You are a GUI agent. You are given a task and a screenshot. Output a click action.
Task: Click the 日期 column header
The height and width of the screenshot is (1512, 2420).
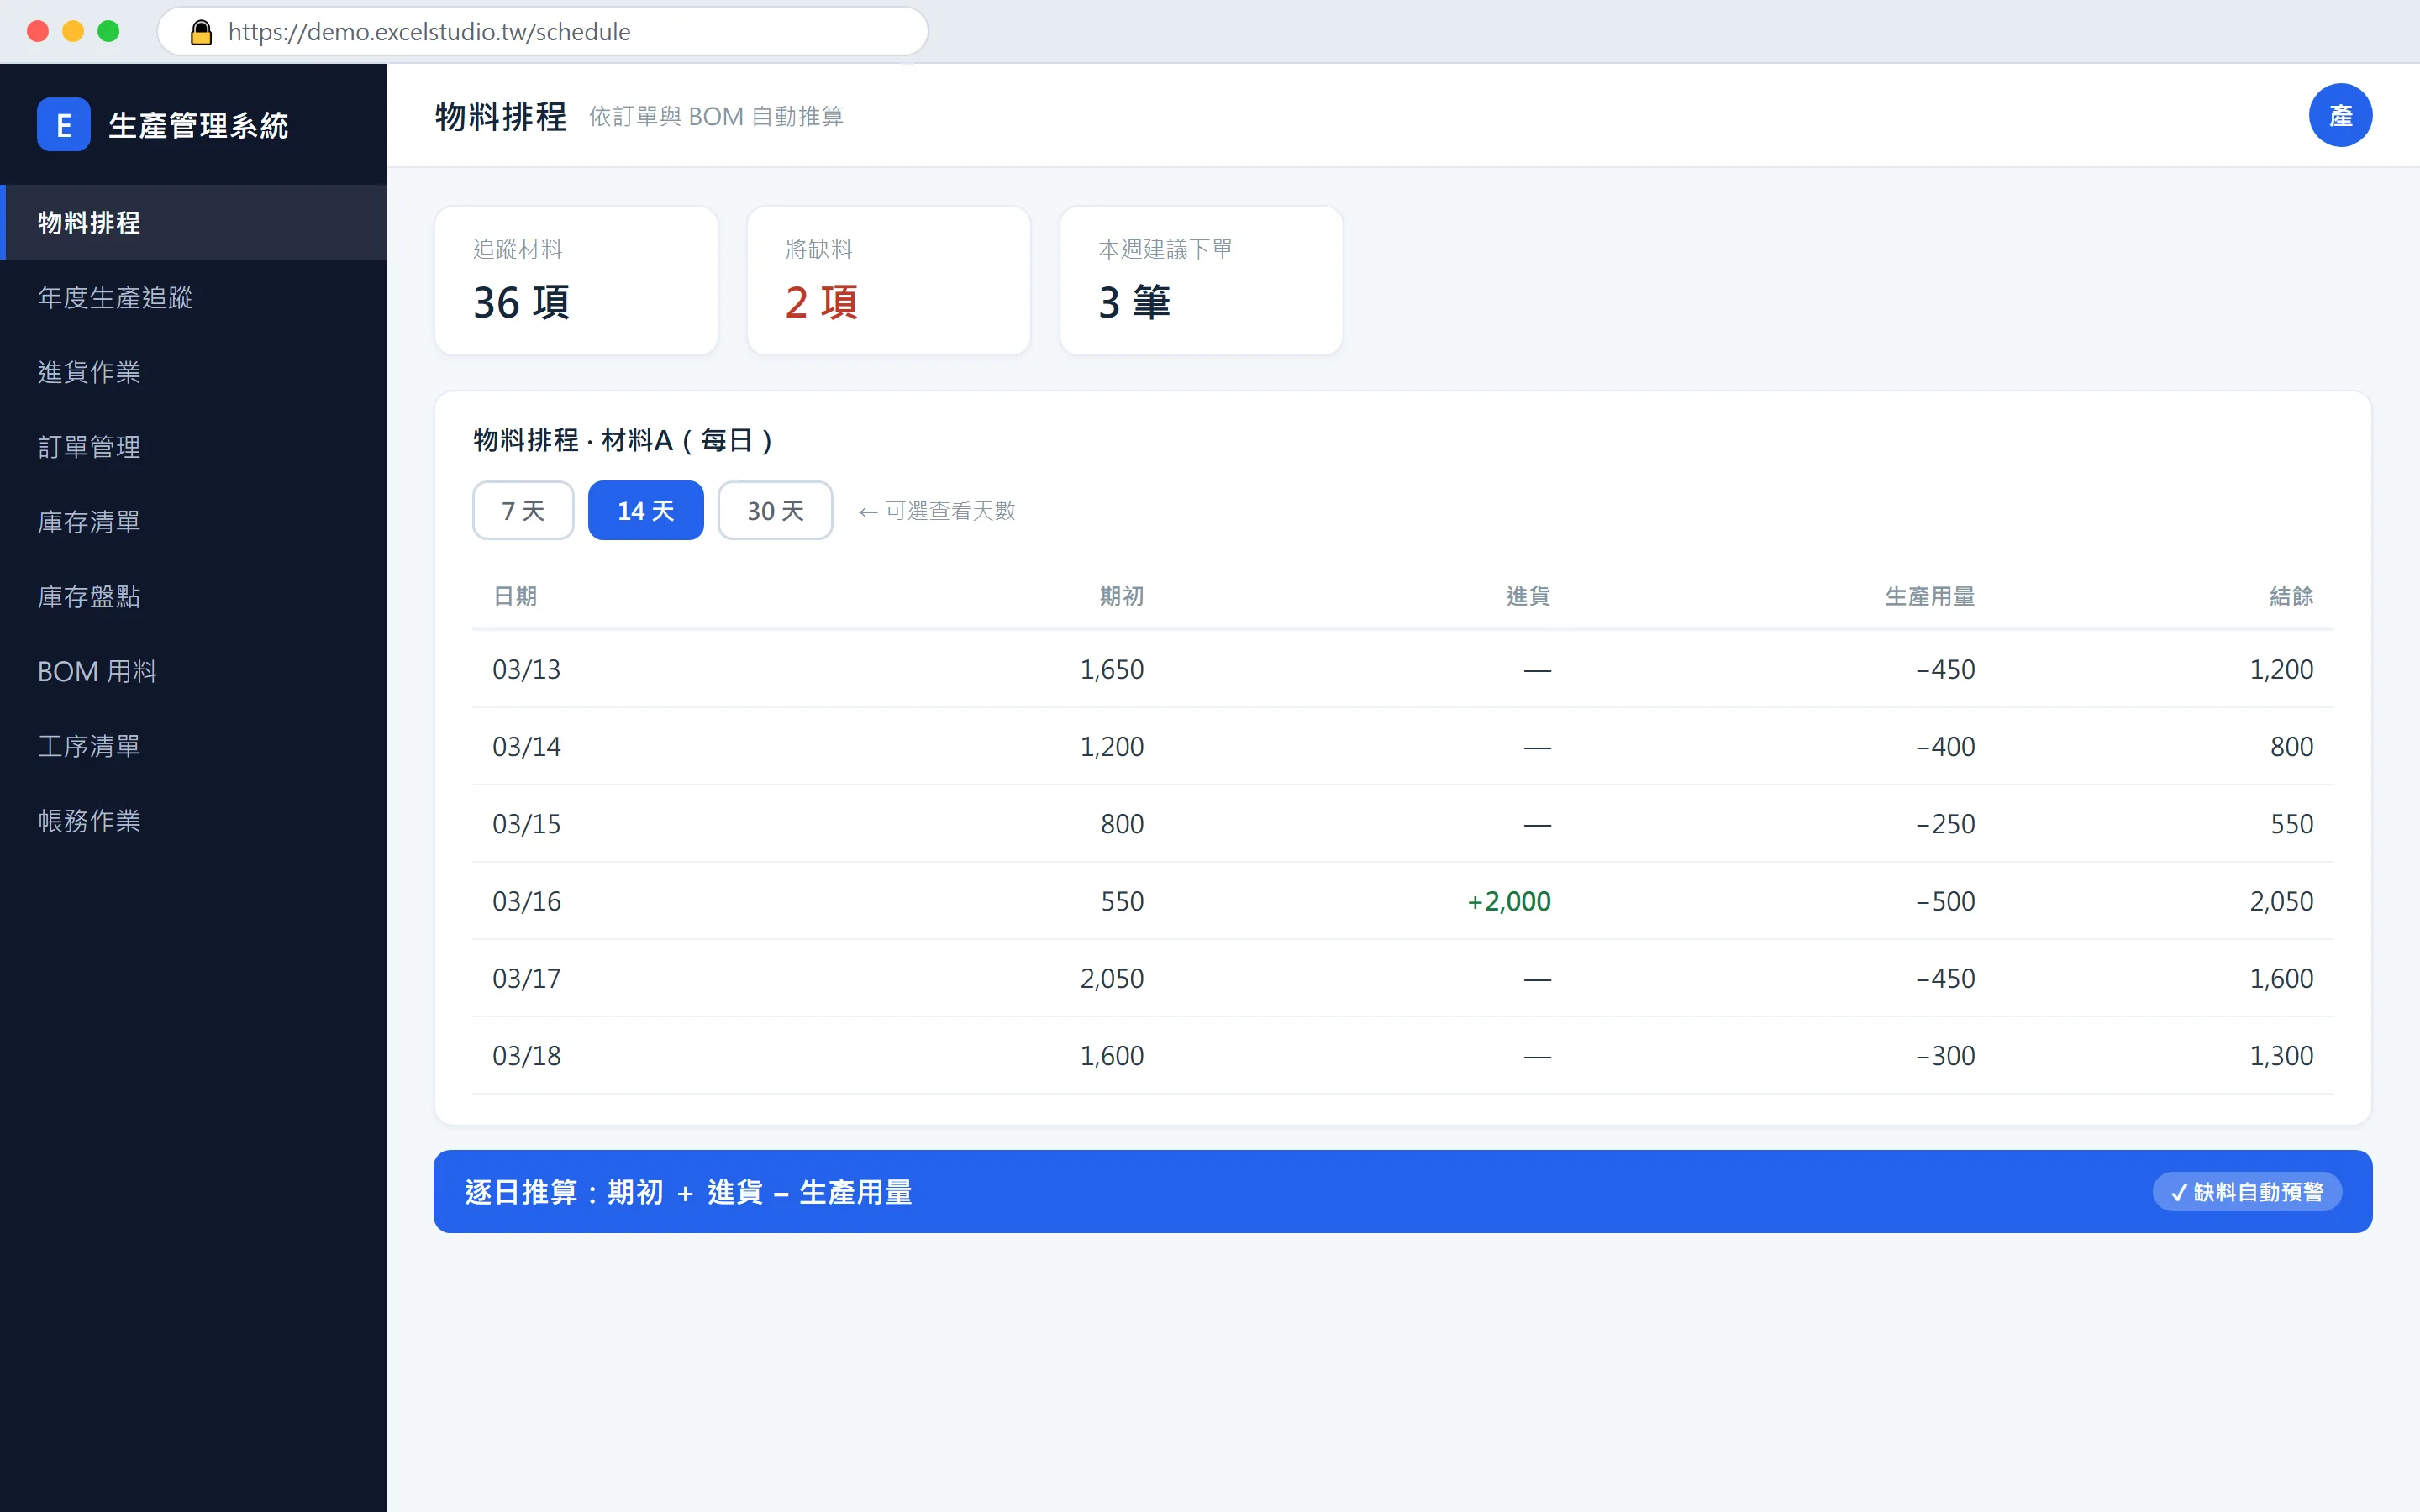tap(515, 596)
